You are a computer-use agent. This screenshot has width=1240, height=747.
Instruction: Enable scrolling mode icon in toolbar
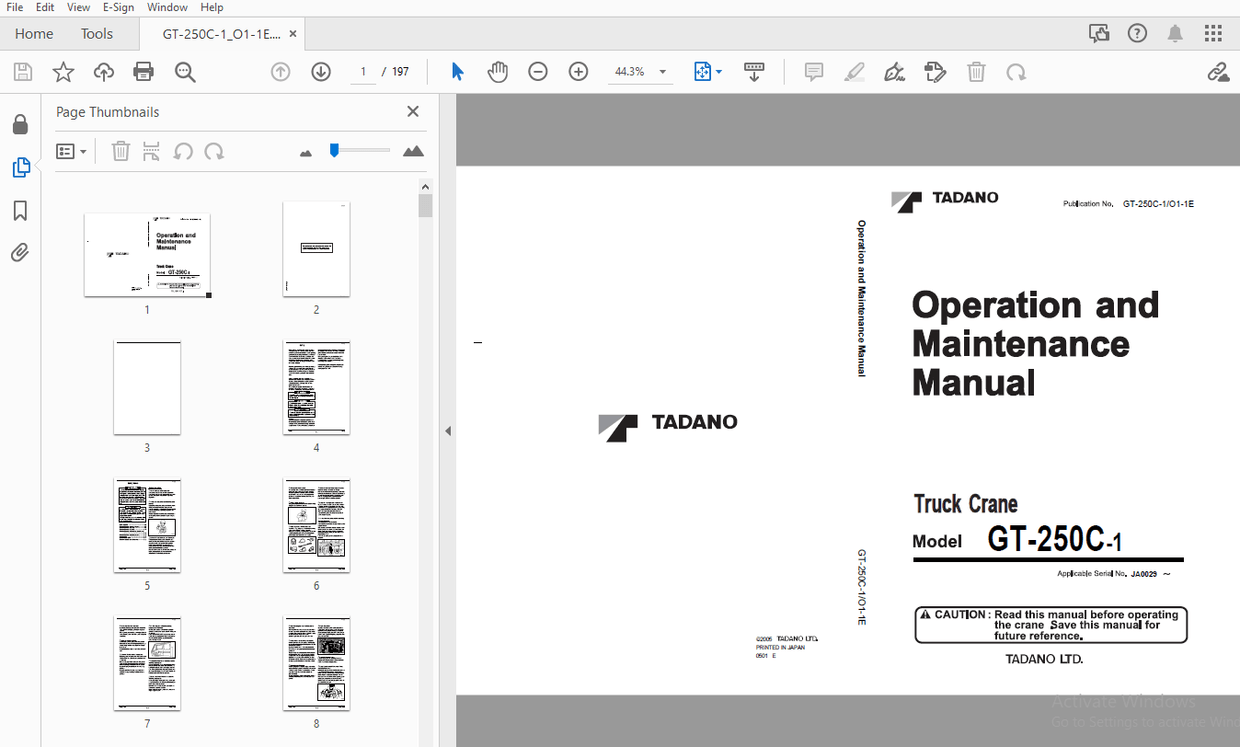tap(754, 71)
